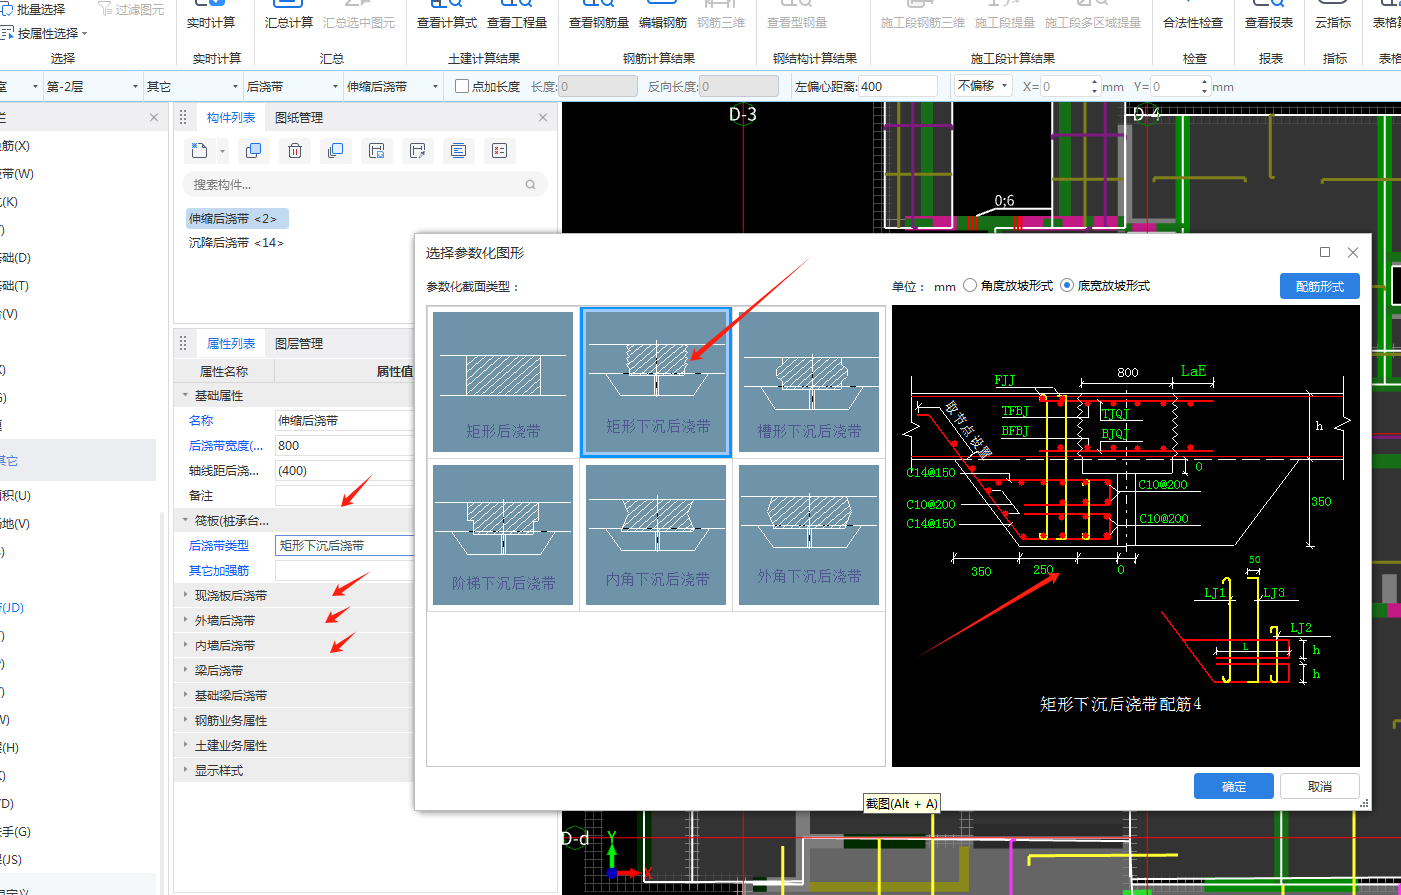
Task: Select 槽形下沉后浇带 section thumbnail
Action: coord(809,382)
